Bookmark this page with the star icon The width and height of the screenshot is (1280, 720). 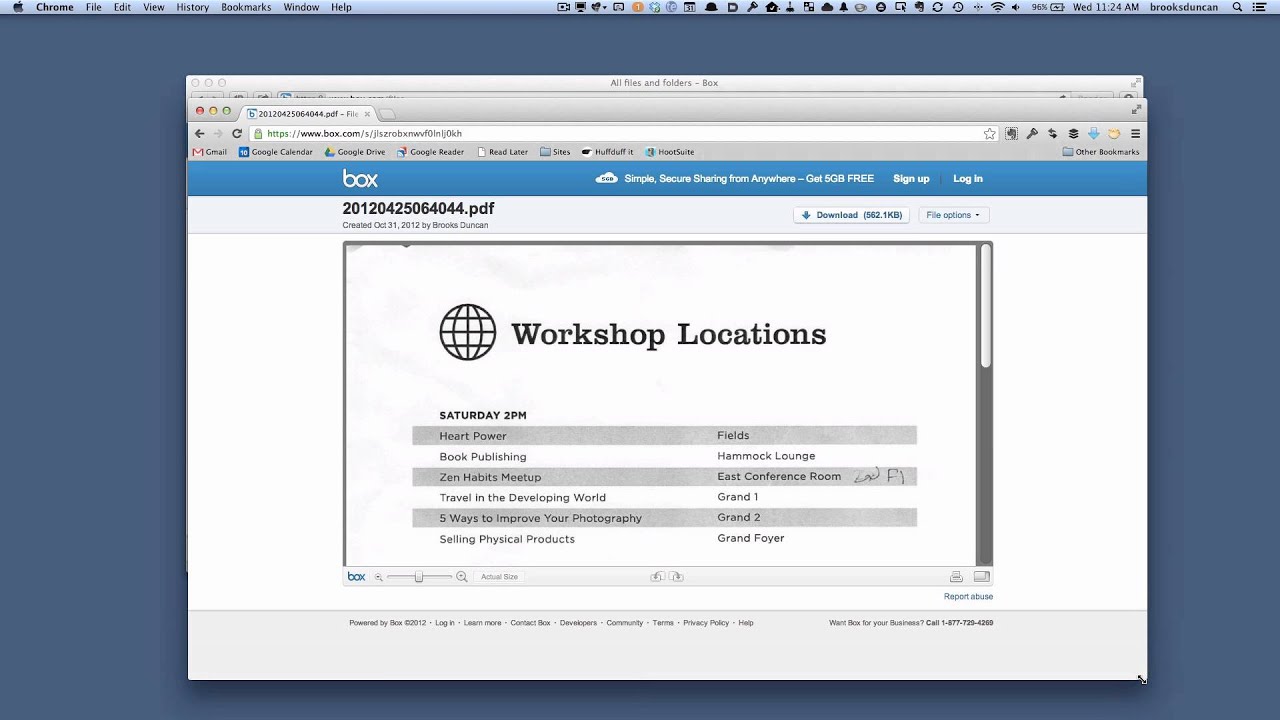coord(990,133)
